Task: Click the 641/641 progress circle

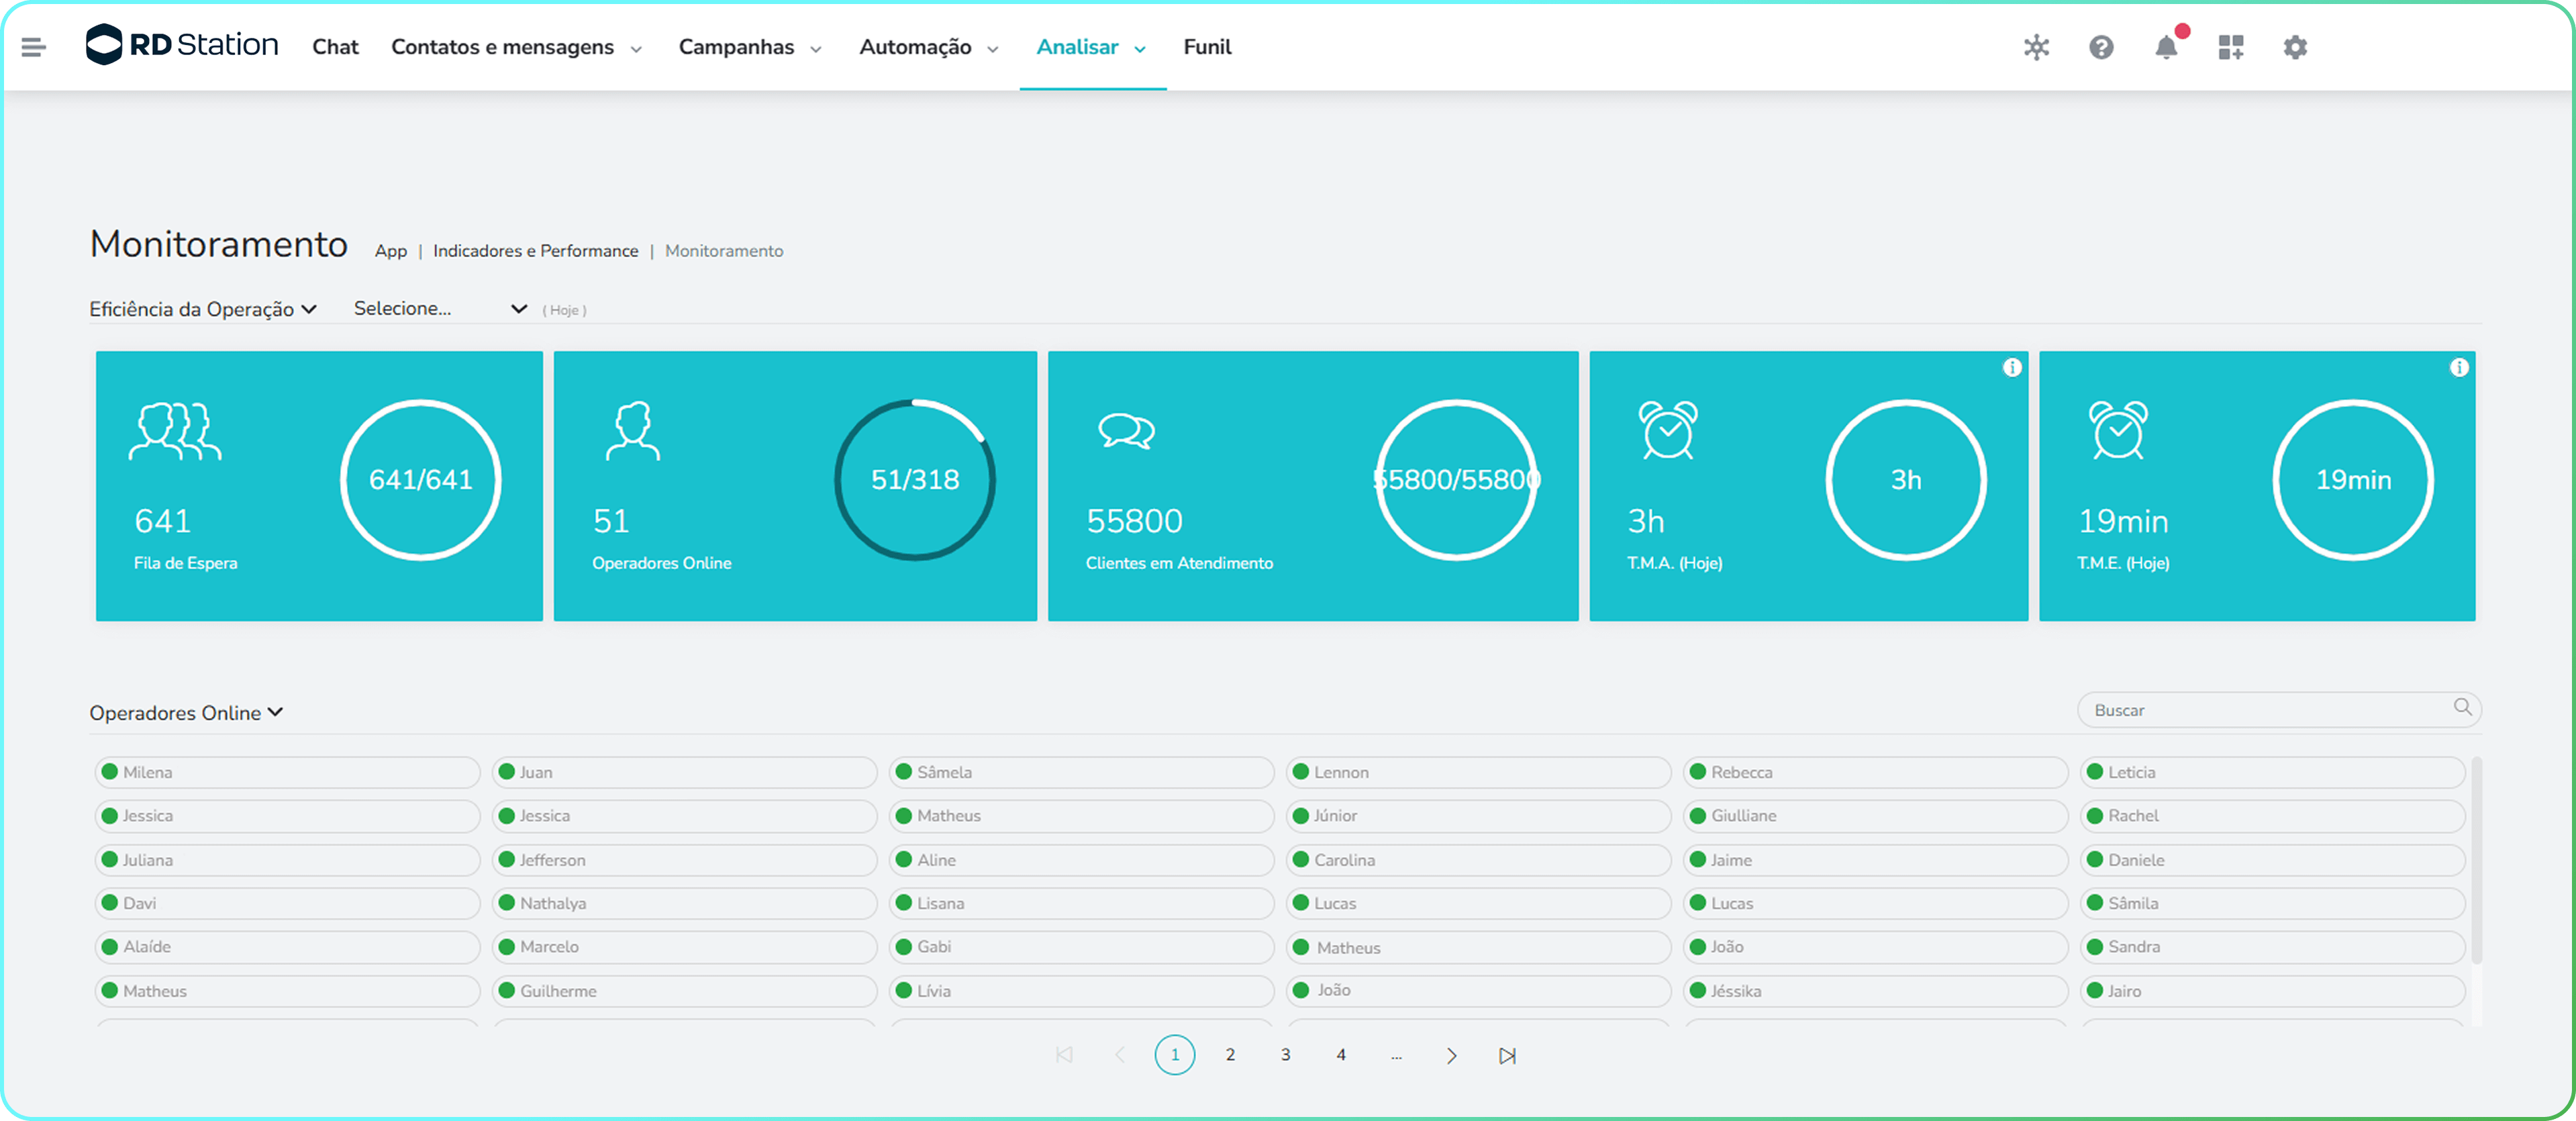Action: (x=420, y=480)
